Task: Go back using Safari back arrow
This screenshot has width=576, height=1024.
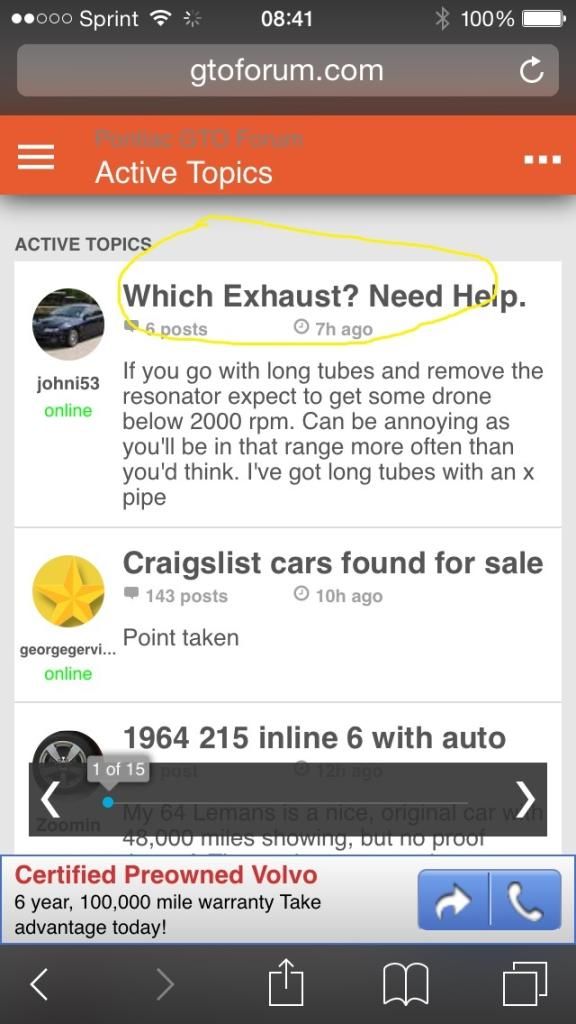Action: pos(39,984)
